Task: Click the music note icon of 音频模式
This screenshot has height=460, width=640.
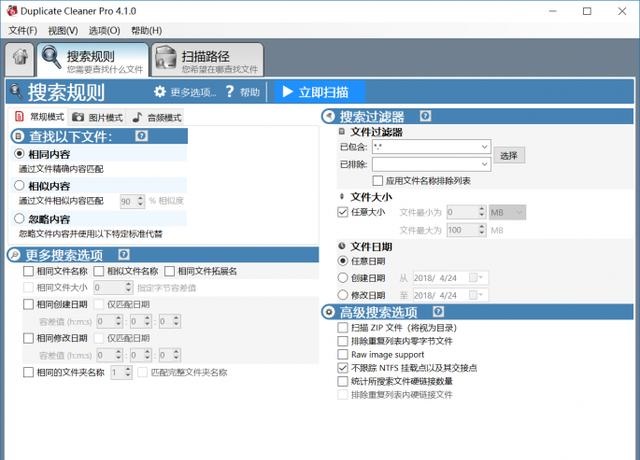Action: (x=137, y=117)
